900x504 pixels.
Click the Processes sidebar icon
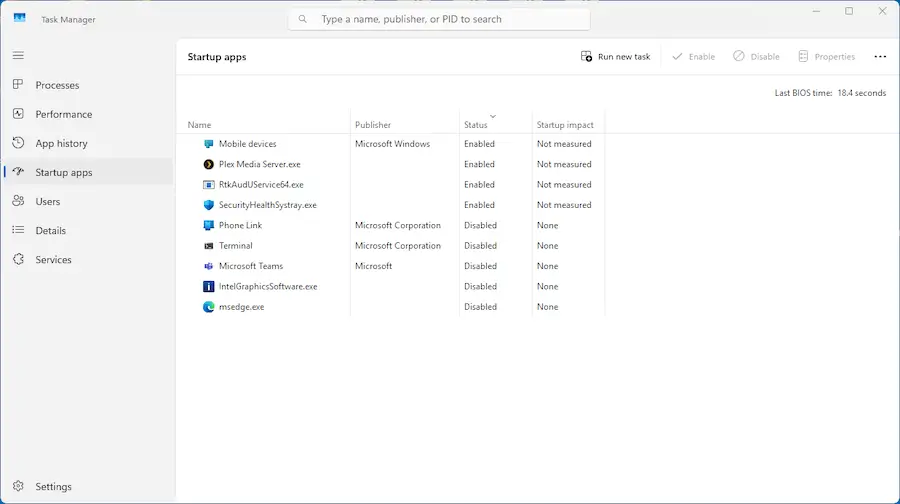pos(18,84)
